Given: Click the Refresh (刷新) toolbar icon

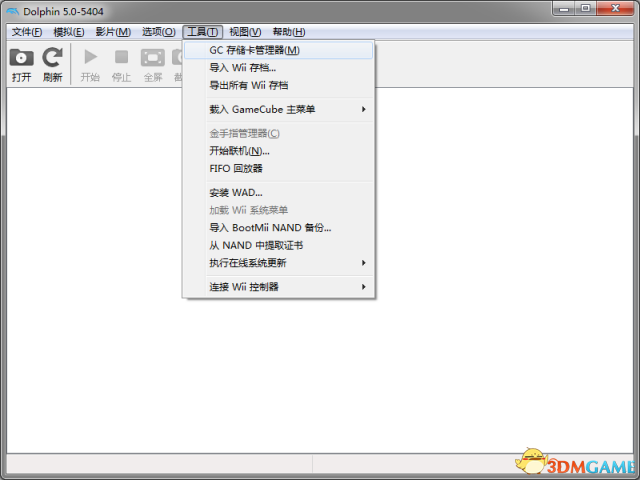Looking at the screenshot, I should point(53,58).
